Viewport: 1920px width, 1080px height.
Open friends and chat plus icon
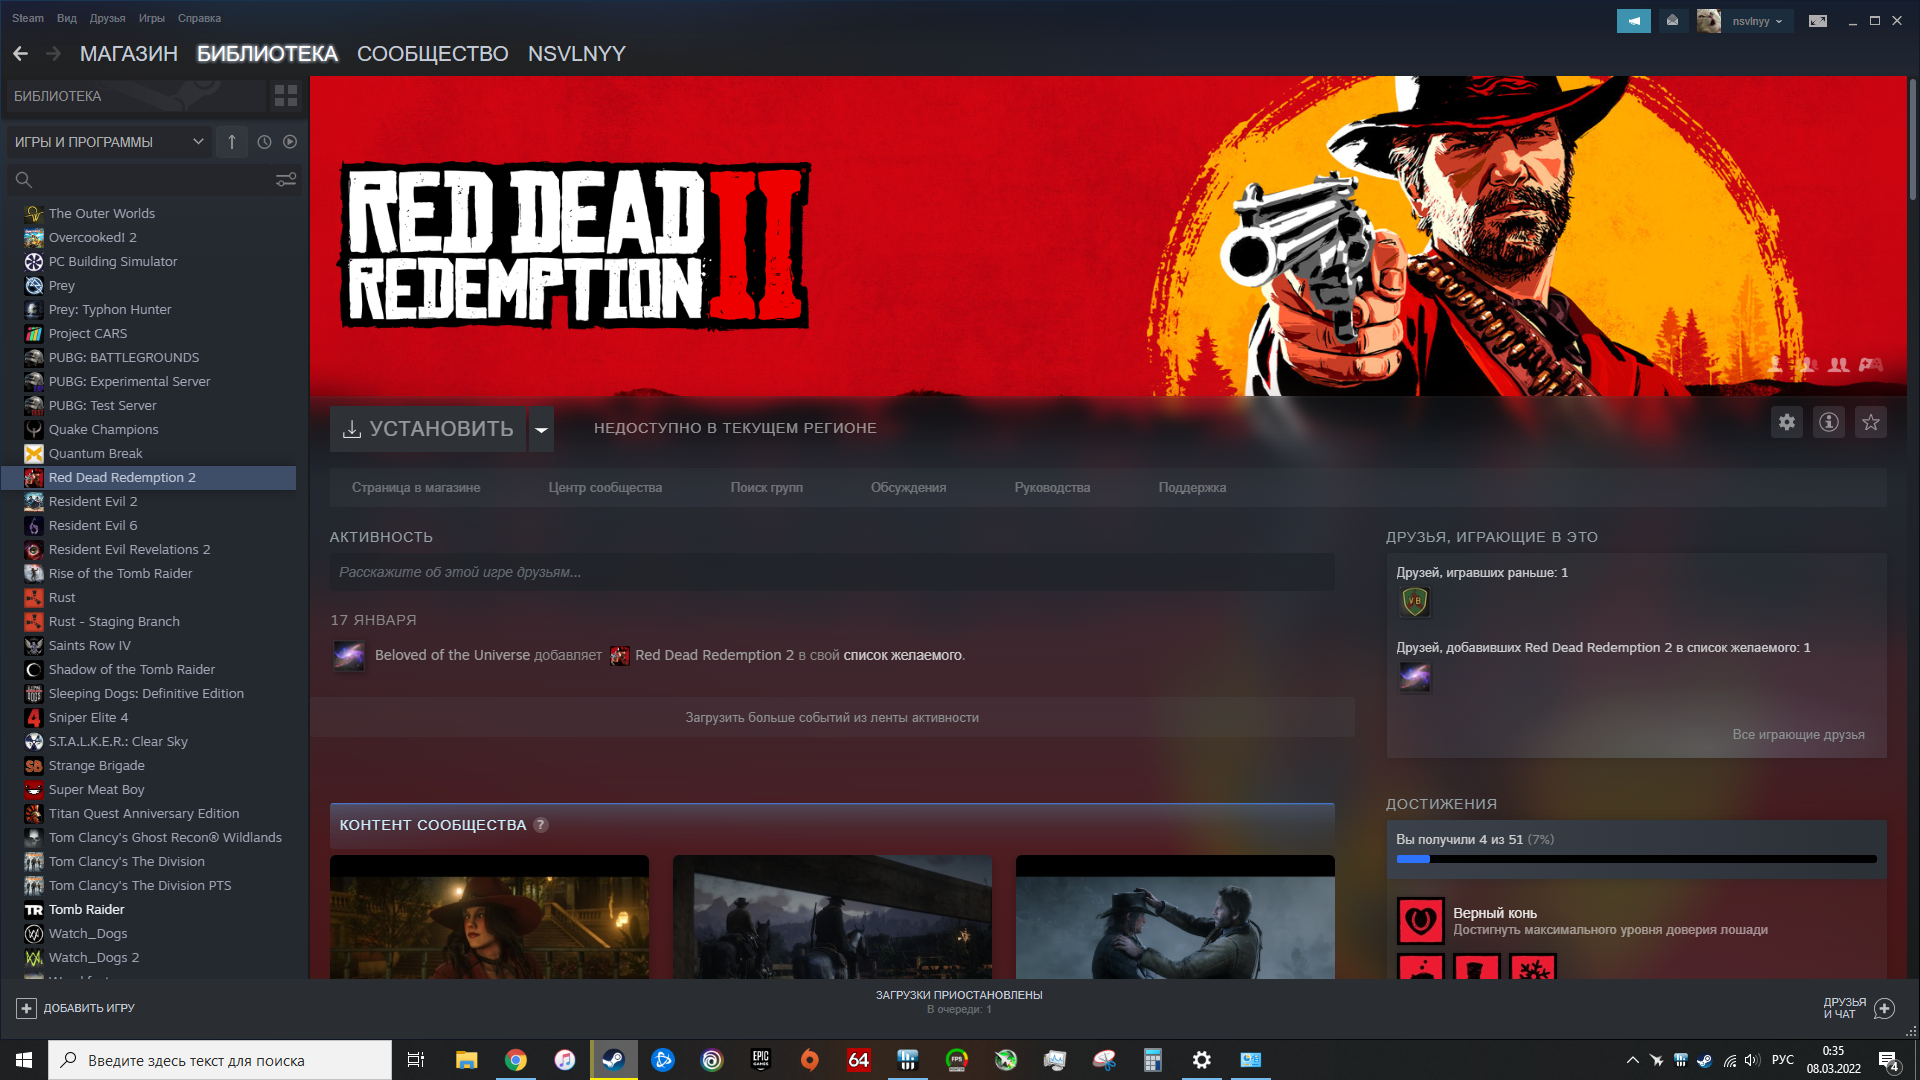[x=1884, y=1008]
